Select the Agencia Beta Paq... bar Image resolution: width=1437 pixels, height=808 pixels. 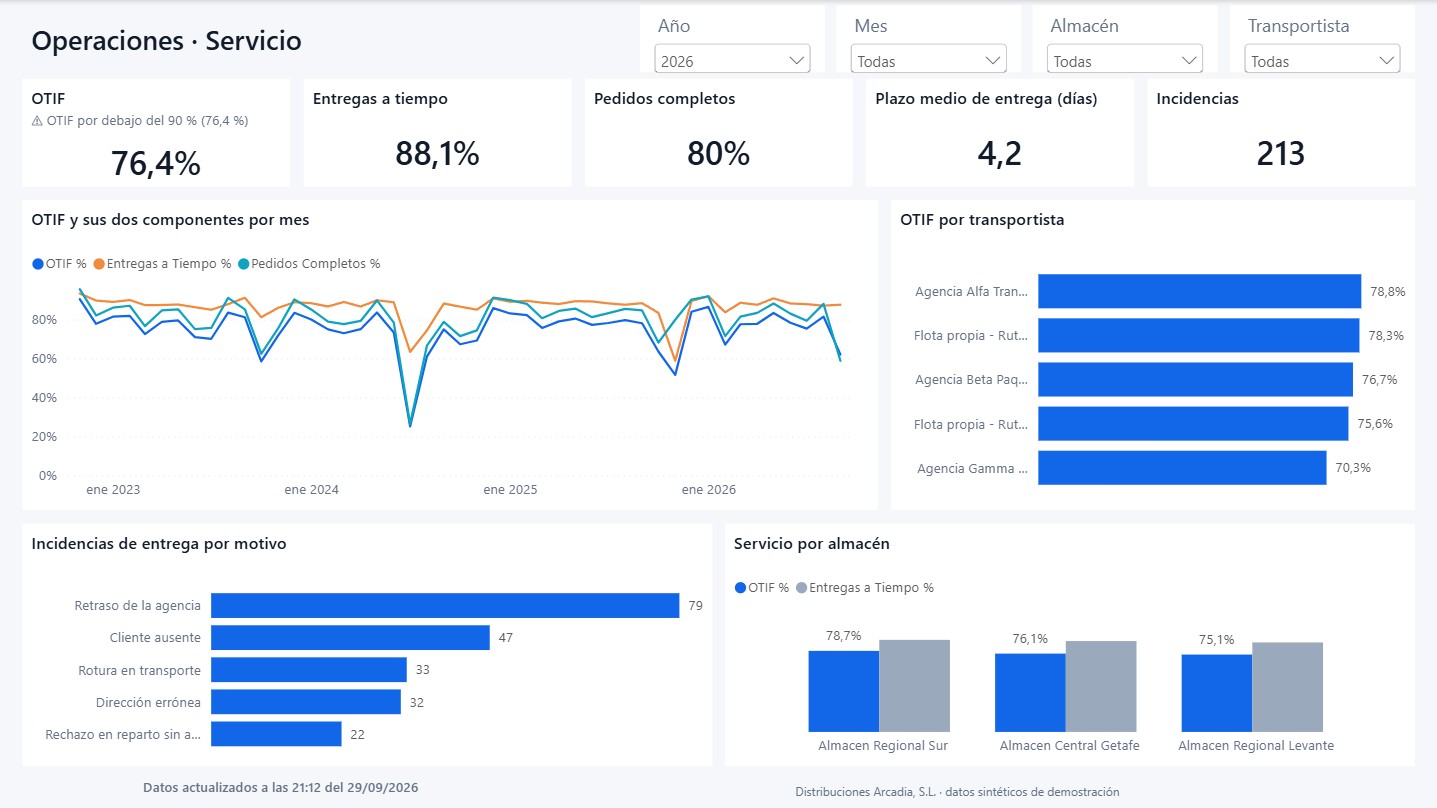pos(1195,379)
